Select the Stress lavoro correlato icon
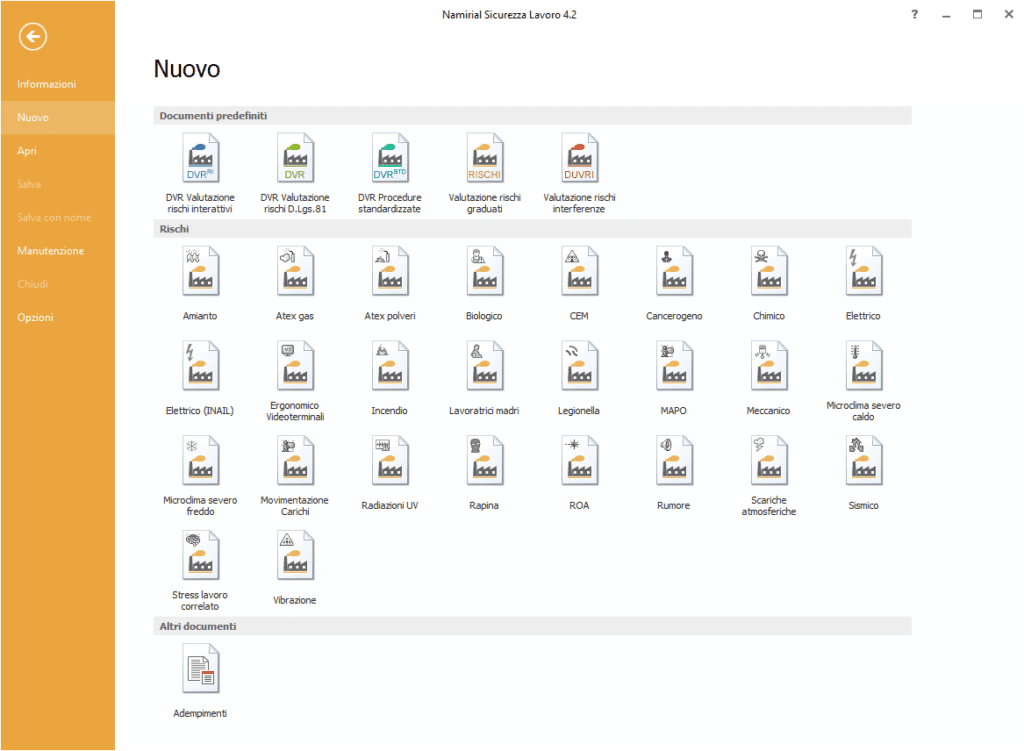The image size is (1024, 751). tap(200, 555)
